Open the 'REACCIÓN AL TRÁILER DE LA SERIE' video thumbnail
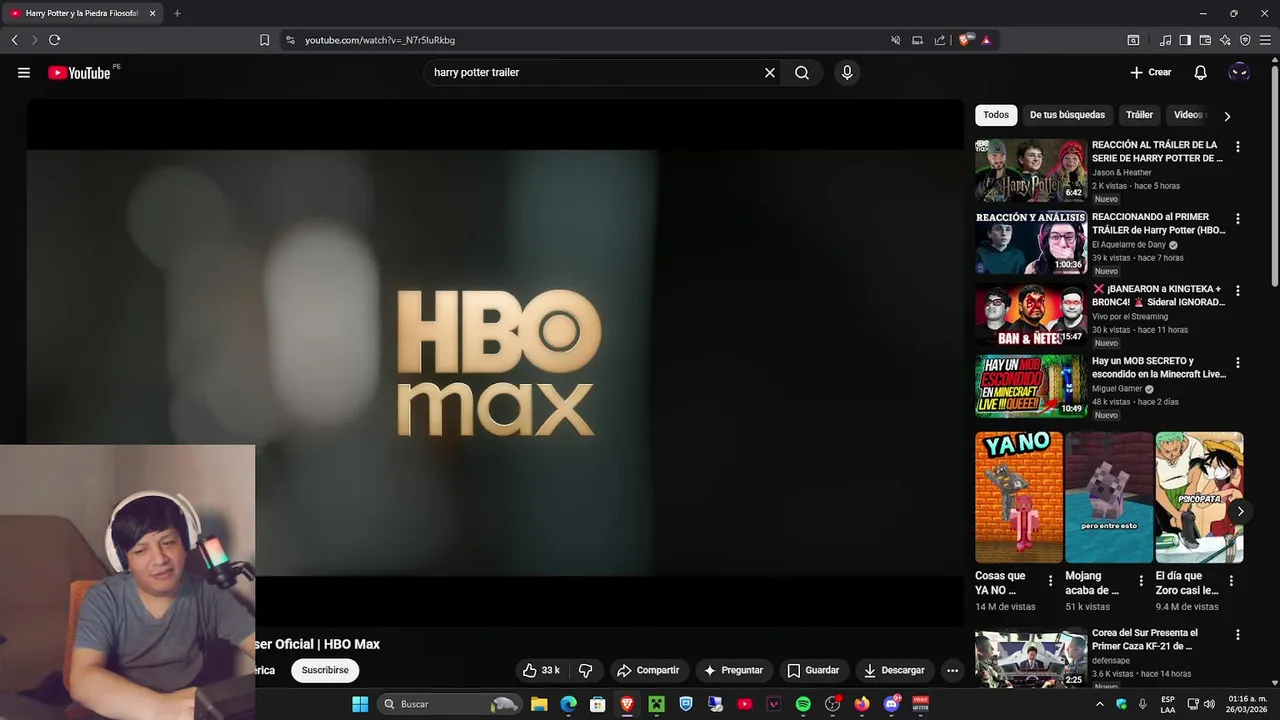 [x=1031, y=171]
